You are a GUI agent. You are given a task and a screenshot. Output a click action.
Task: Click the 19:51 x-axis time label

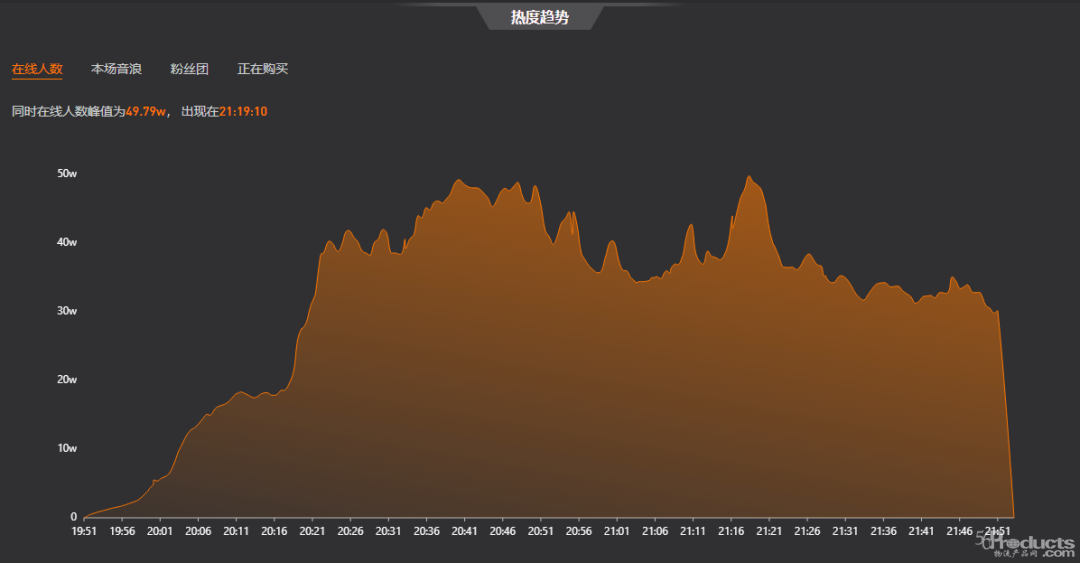point(83,532)
